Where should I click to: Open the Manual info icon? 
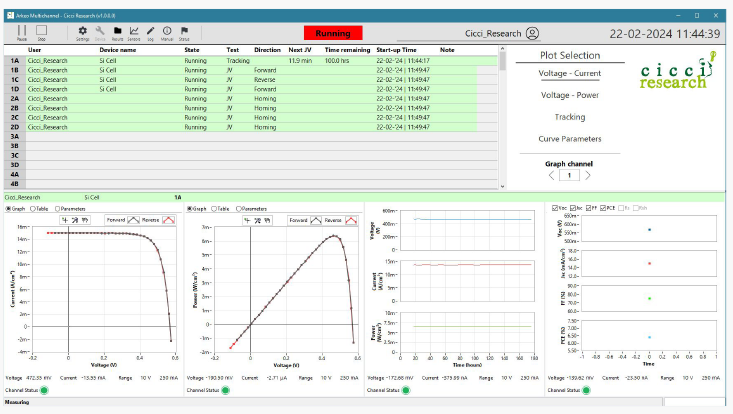[x=166, y=31]
